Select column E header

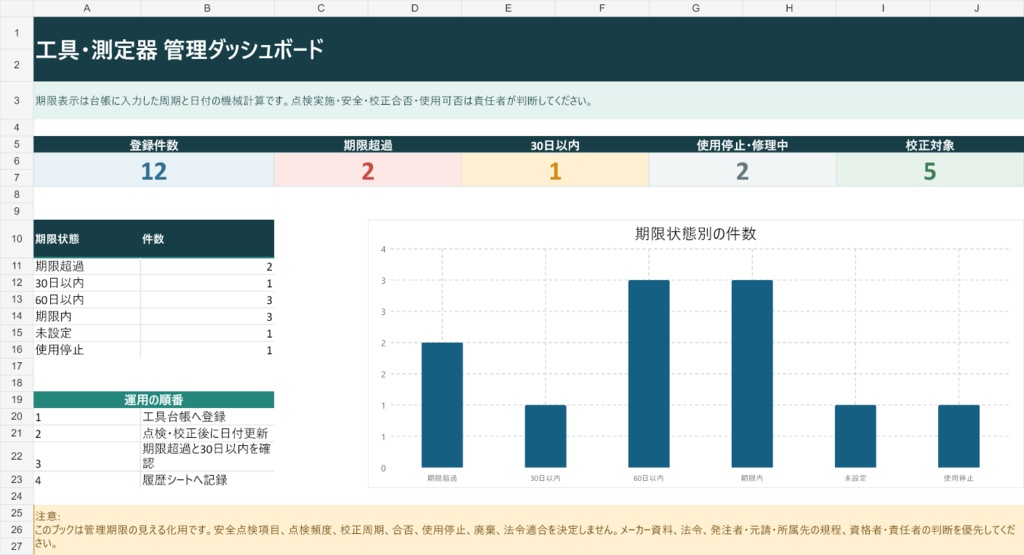click(508, 8)
